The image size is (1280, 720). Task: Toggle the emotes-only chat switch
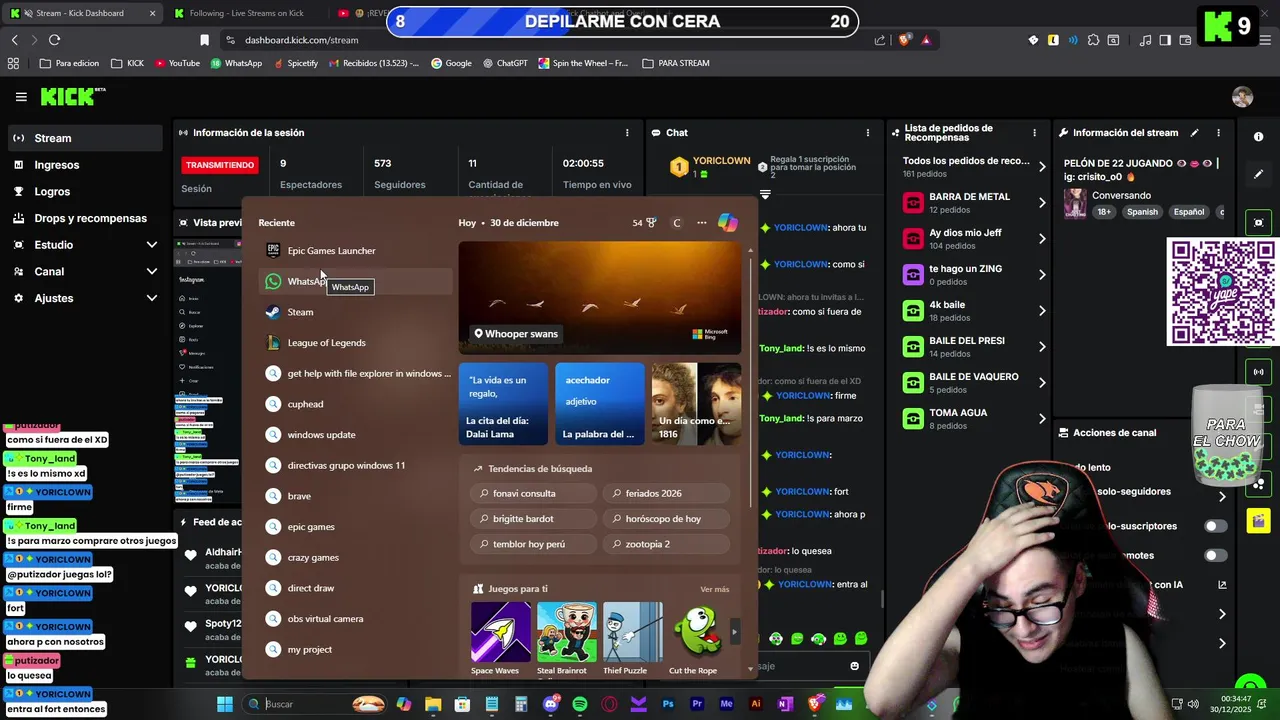point(1215,556)
